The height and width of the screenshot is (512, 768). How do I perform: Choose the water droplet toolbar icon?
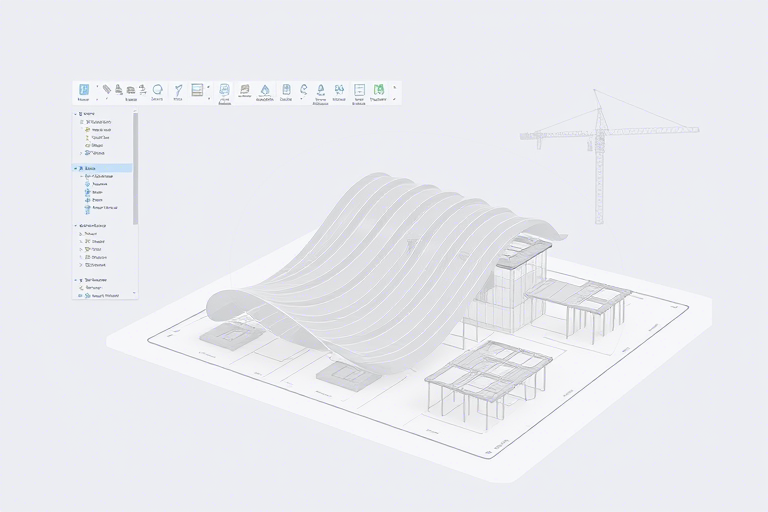point(265,89)
